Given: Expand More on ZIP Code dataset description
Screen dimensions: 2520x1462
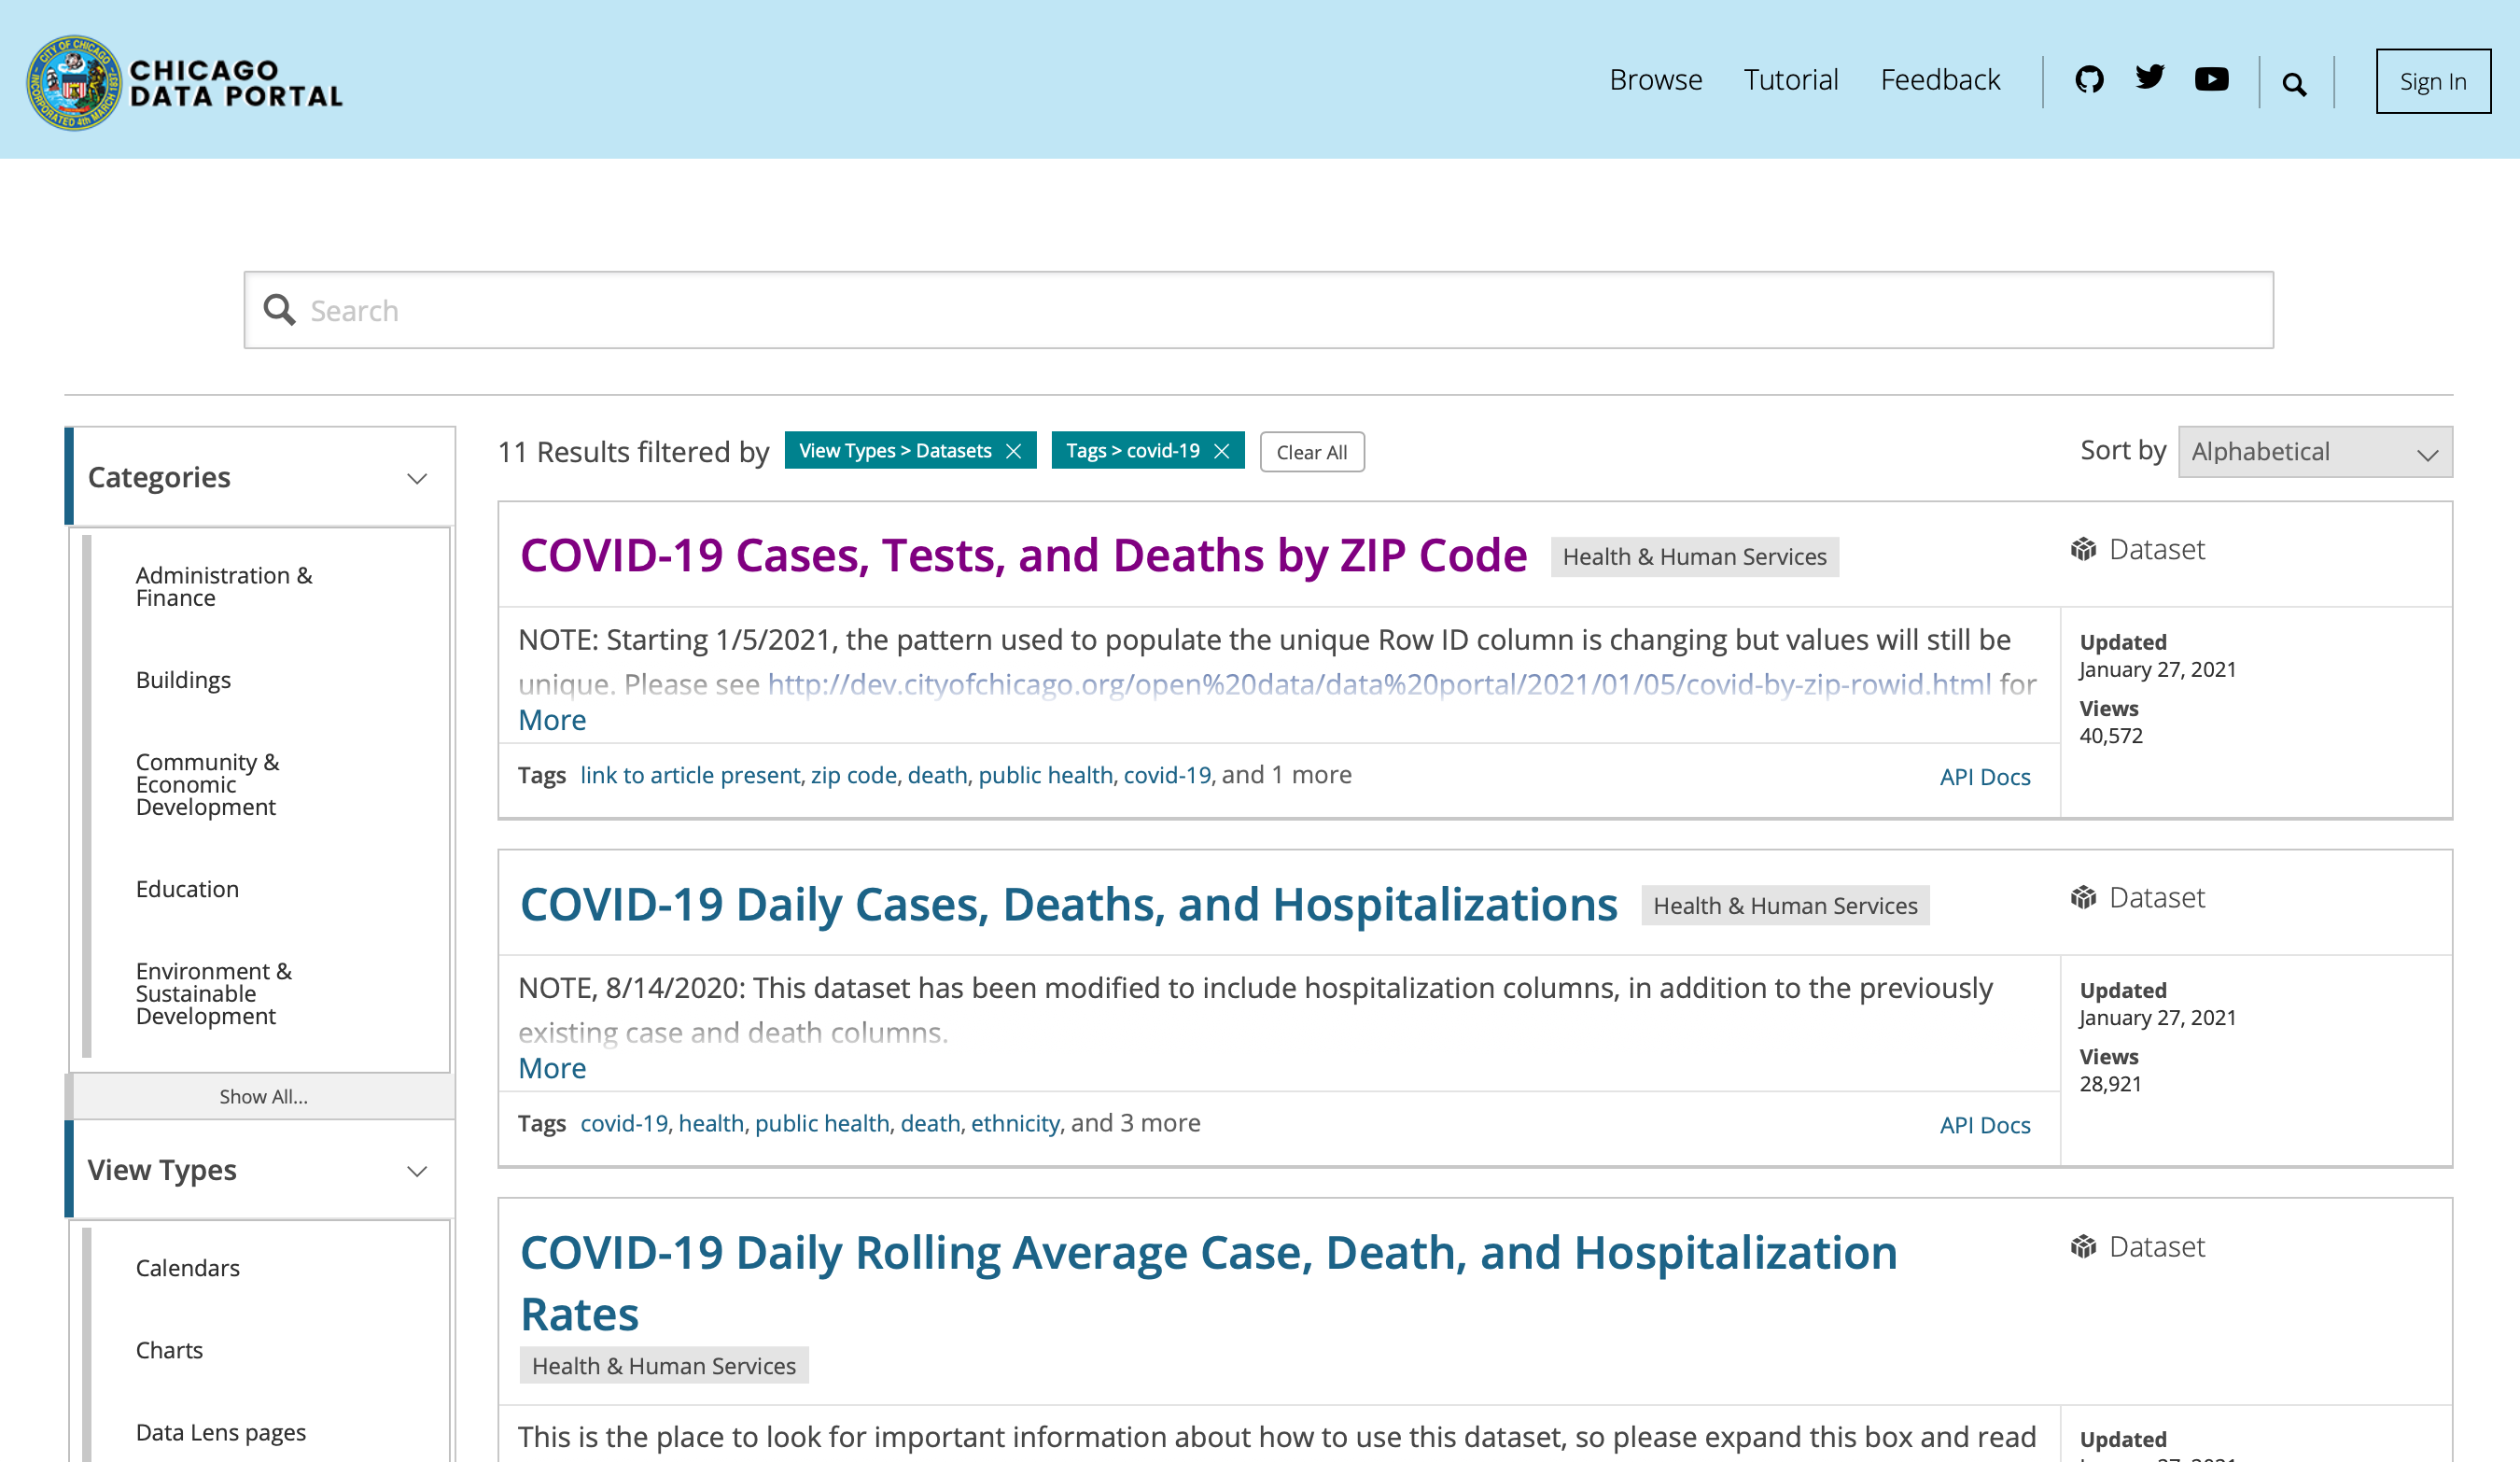Looking at the screenshot, I should tap(552, 720).
